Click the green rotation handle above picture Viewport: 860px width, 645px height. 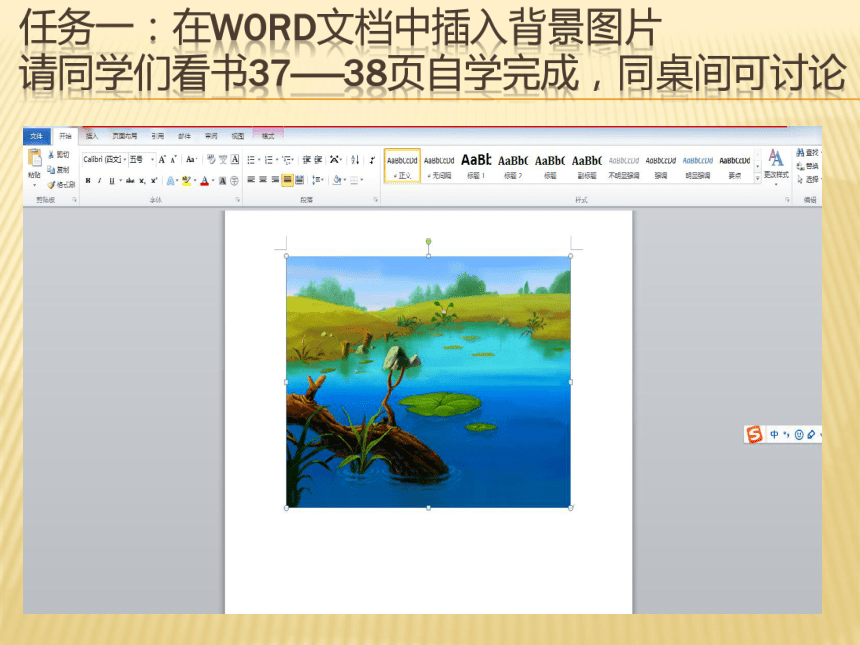[428, 241]
